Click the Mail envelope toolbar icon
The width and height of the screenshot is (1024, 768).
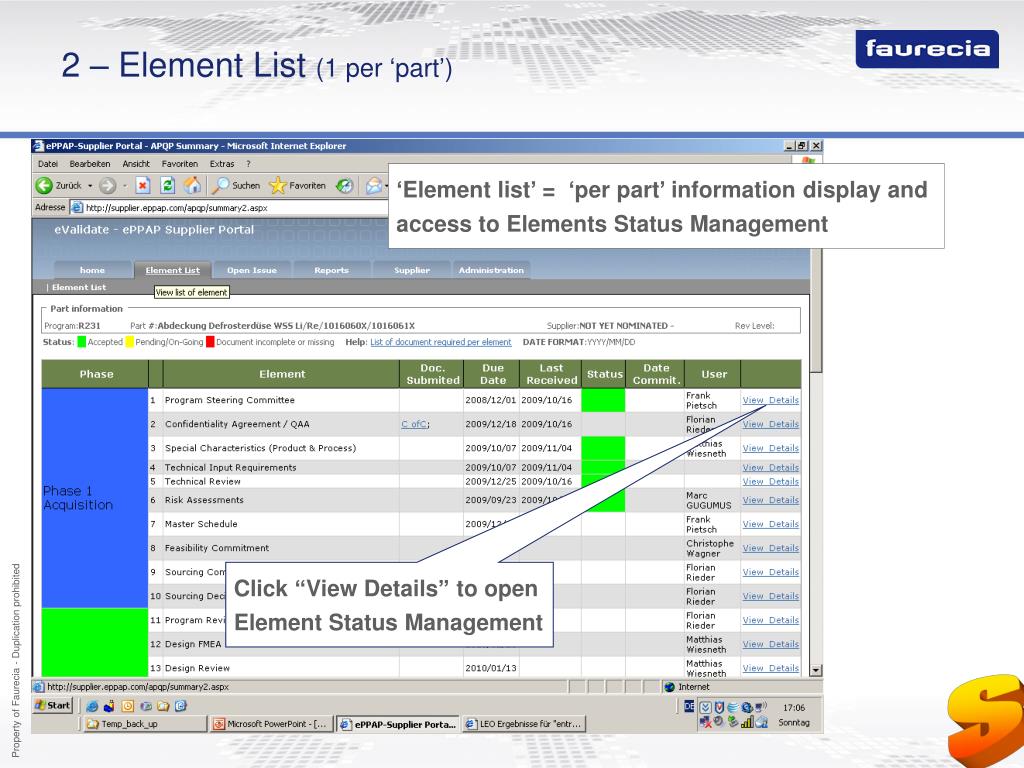[x=374, y=186]
